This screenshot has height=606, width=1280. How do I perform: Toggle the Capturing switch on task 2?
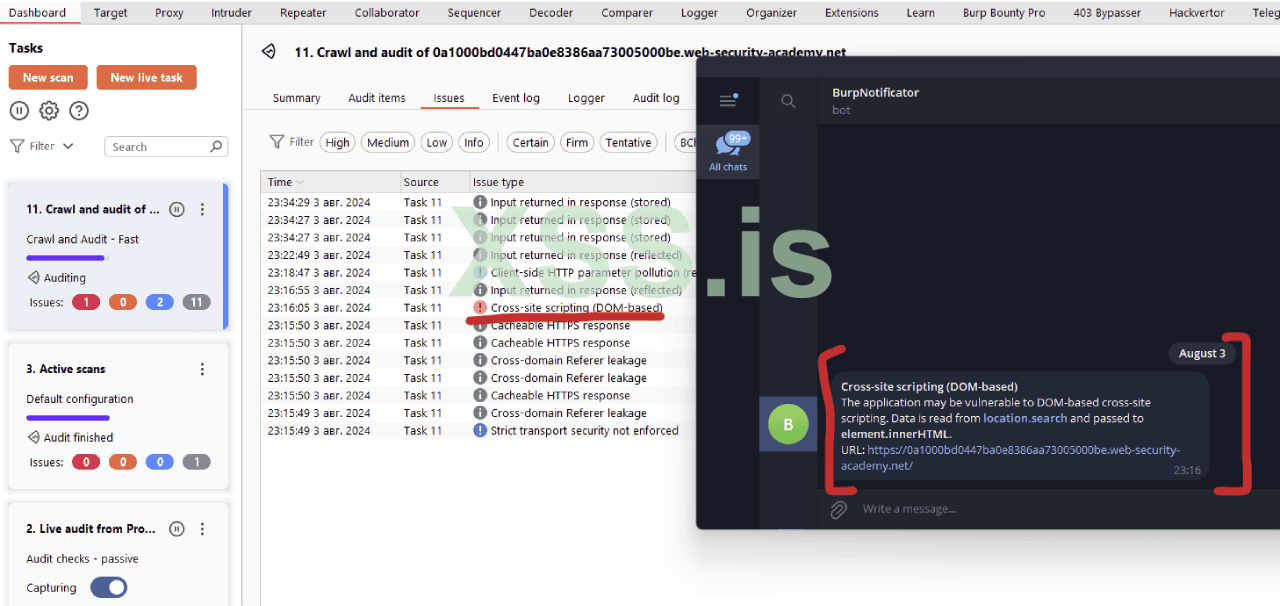pos(109,587)
